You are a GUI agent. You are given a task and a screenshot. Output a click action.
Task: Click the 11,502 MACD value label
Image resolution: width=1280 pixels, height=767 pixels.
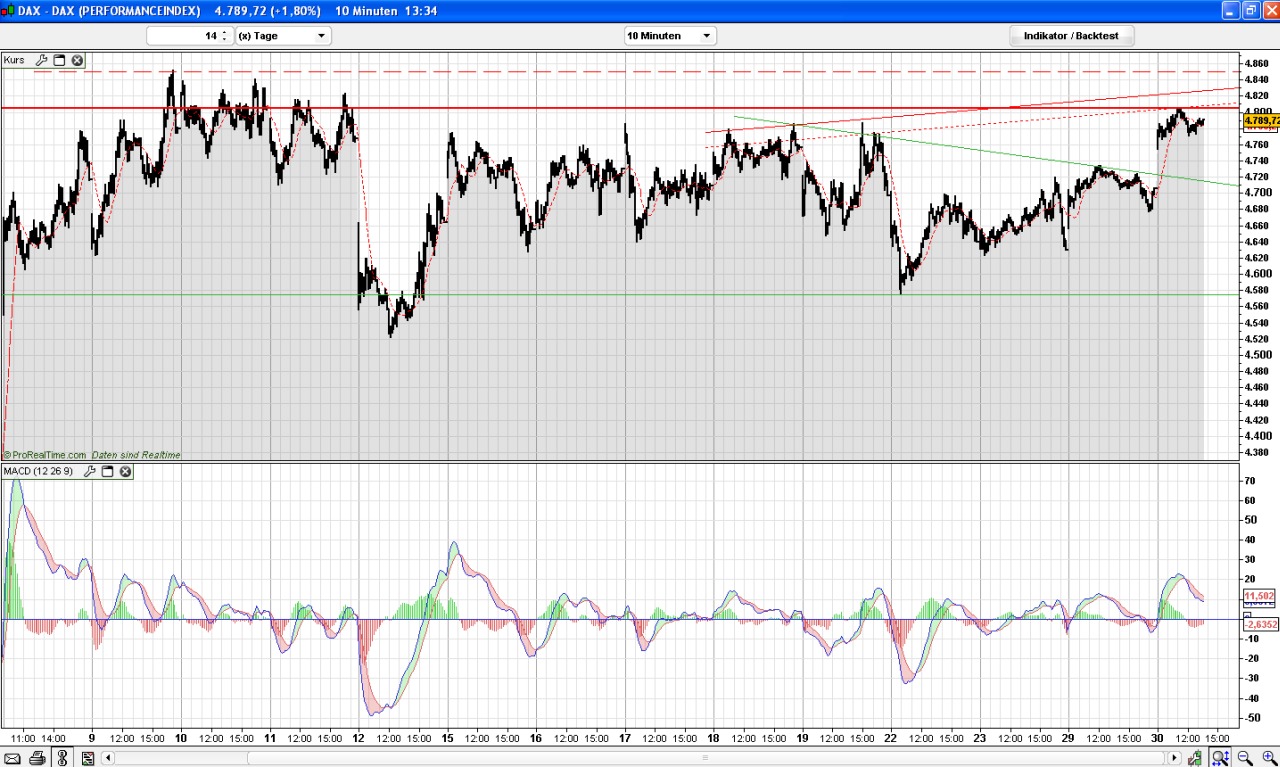pyautogui.click(x=1258, y=596)
